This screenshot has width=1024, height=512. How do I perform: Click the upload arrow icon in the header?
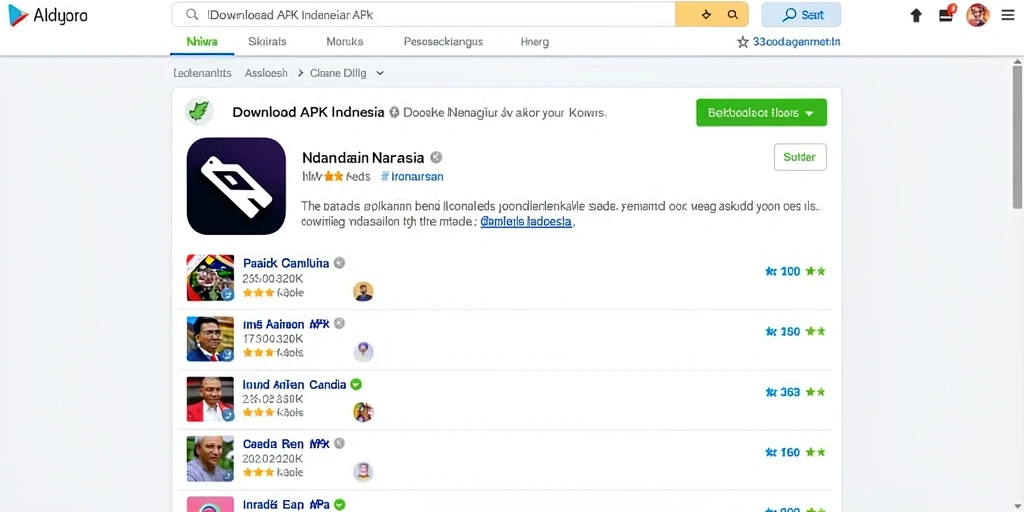click(916, 15)
